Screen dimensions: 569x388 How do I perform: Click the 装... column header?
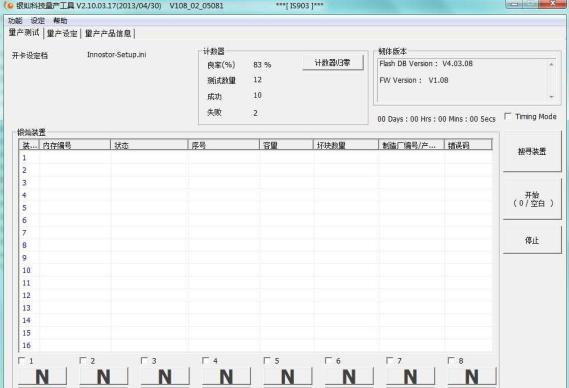29,145
